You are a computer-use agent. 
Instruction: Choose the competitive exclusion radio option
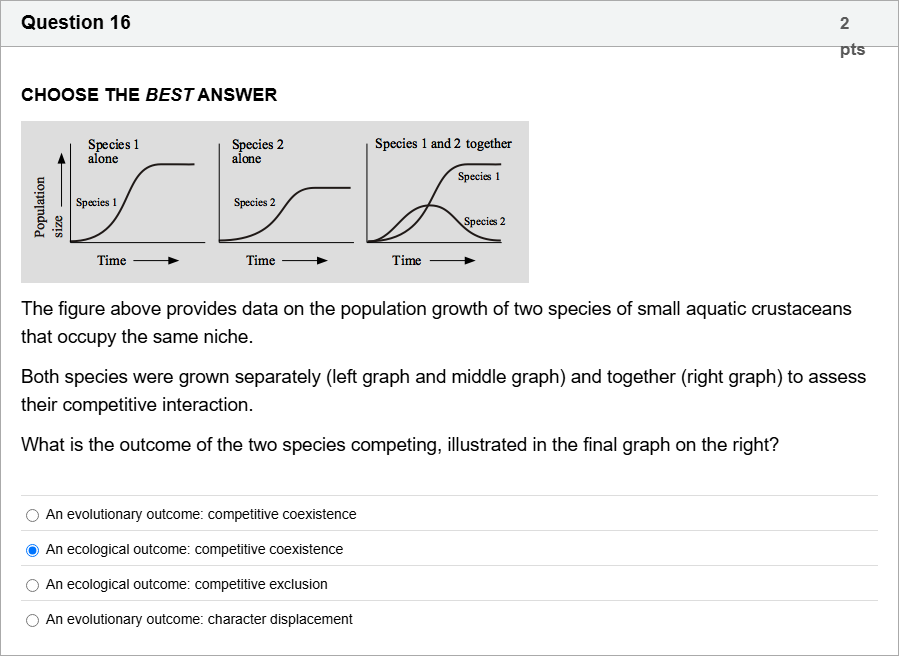(33, 585)
